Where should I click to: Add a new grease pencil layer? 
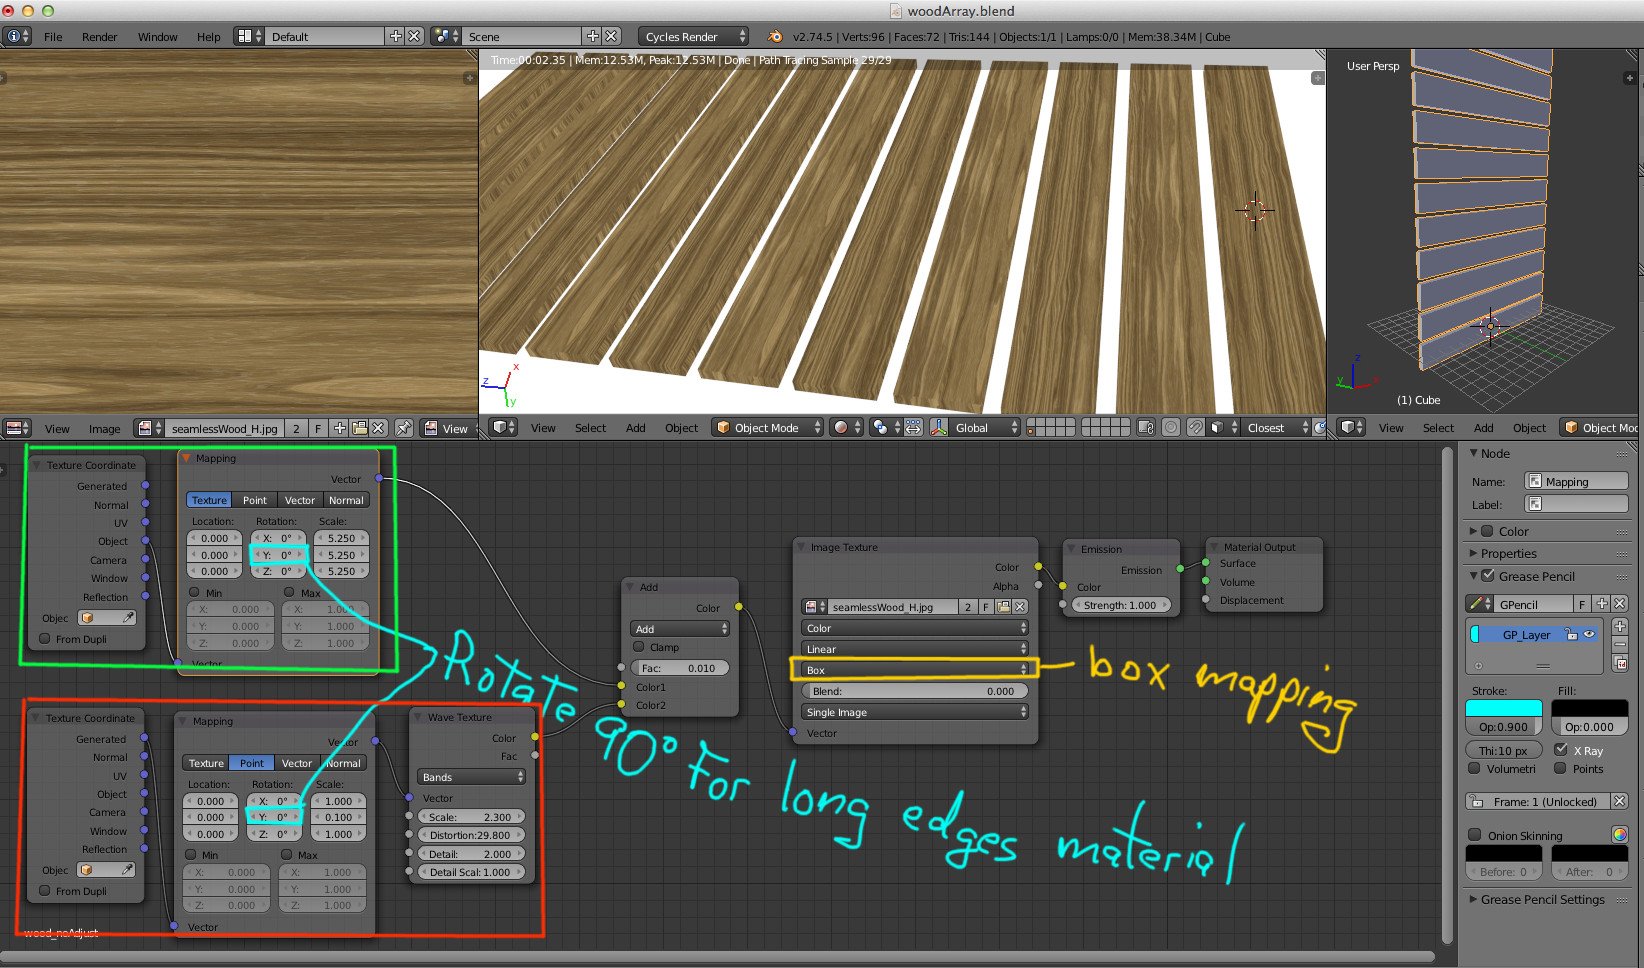1620,627
